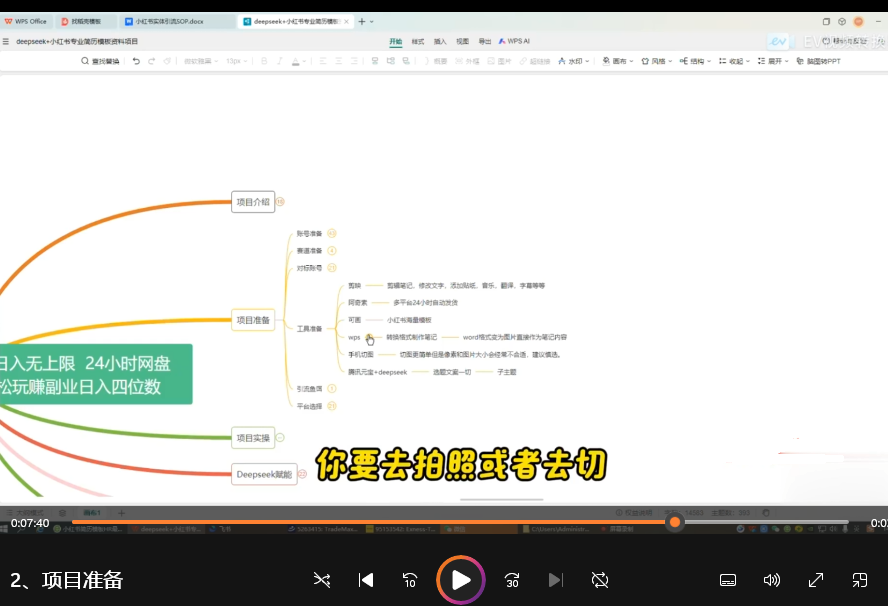Screen dimensions: 888x606
Task: Open picture-in-picture mini player
Action: point(860,580)
